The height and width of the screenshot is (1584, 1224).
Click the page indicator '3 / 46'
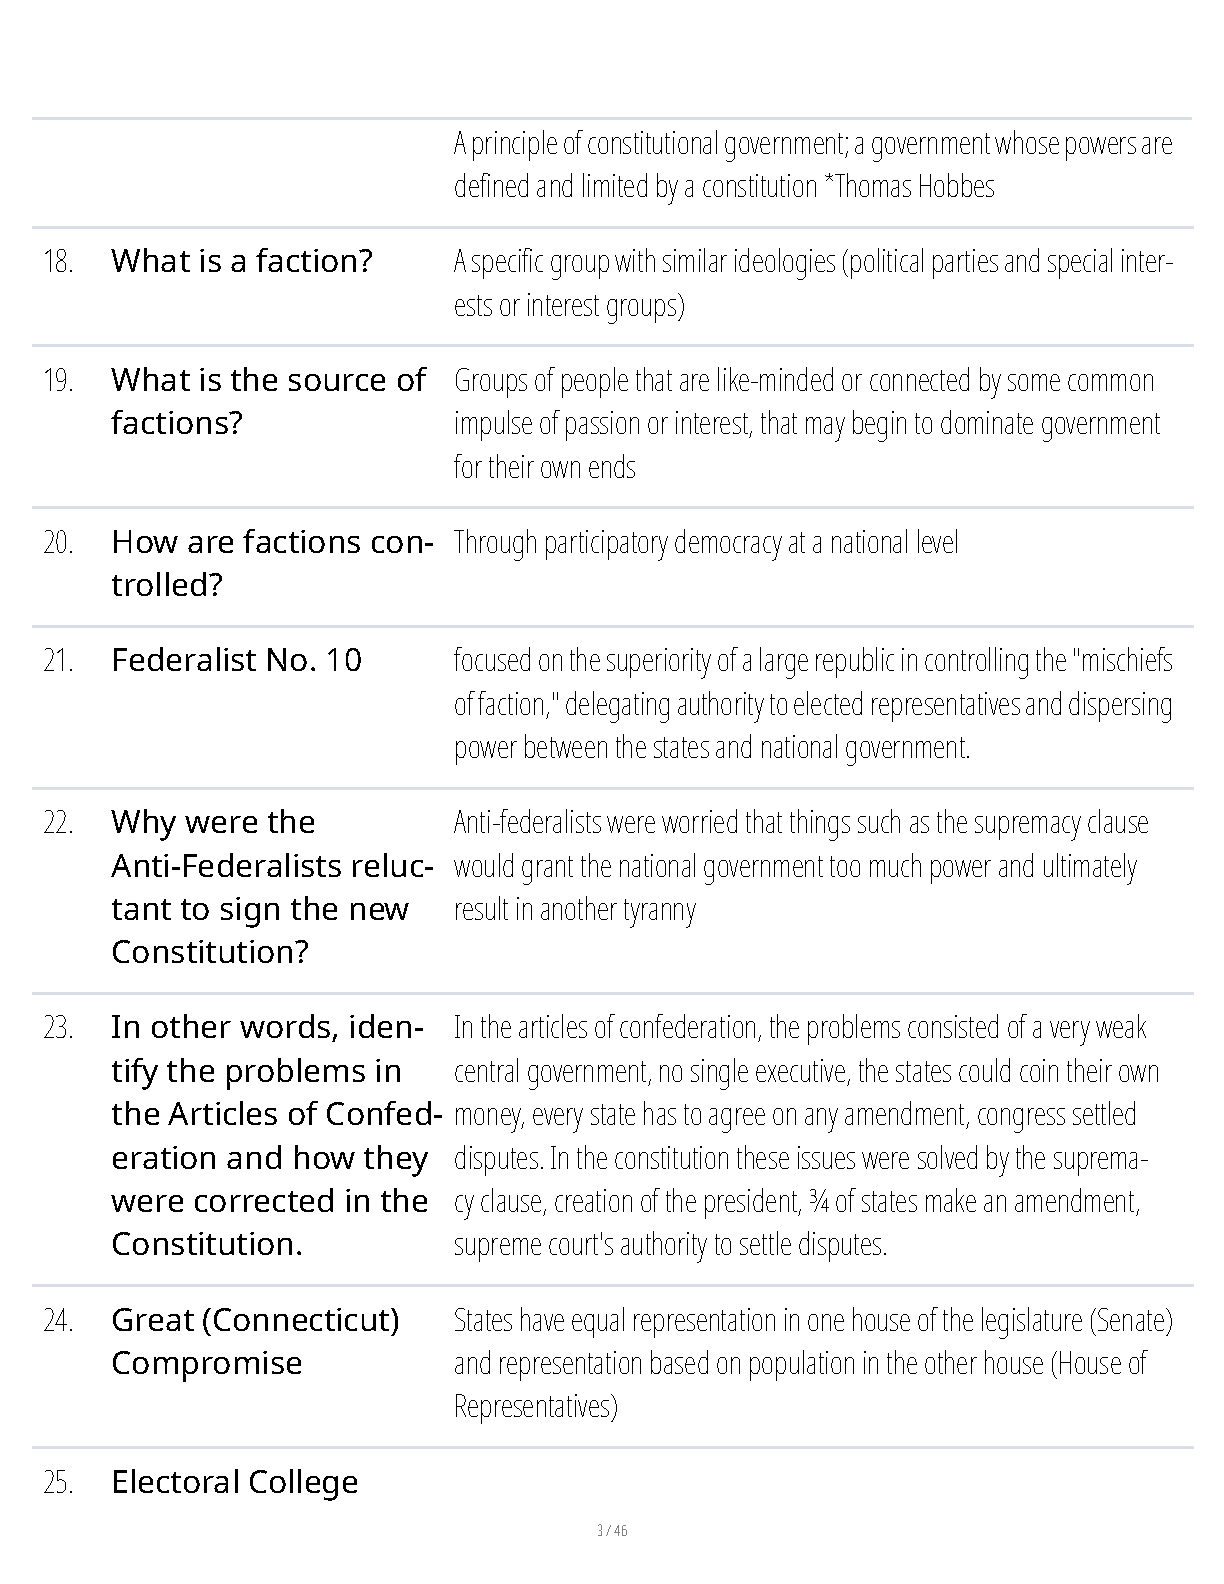[612, 1531]
